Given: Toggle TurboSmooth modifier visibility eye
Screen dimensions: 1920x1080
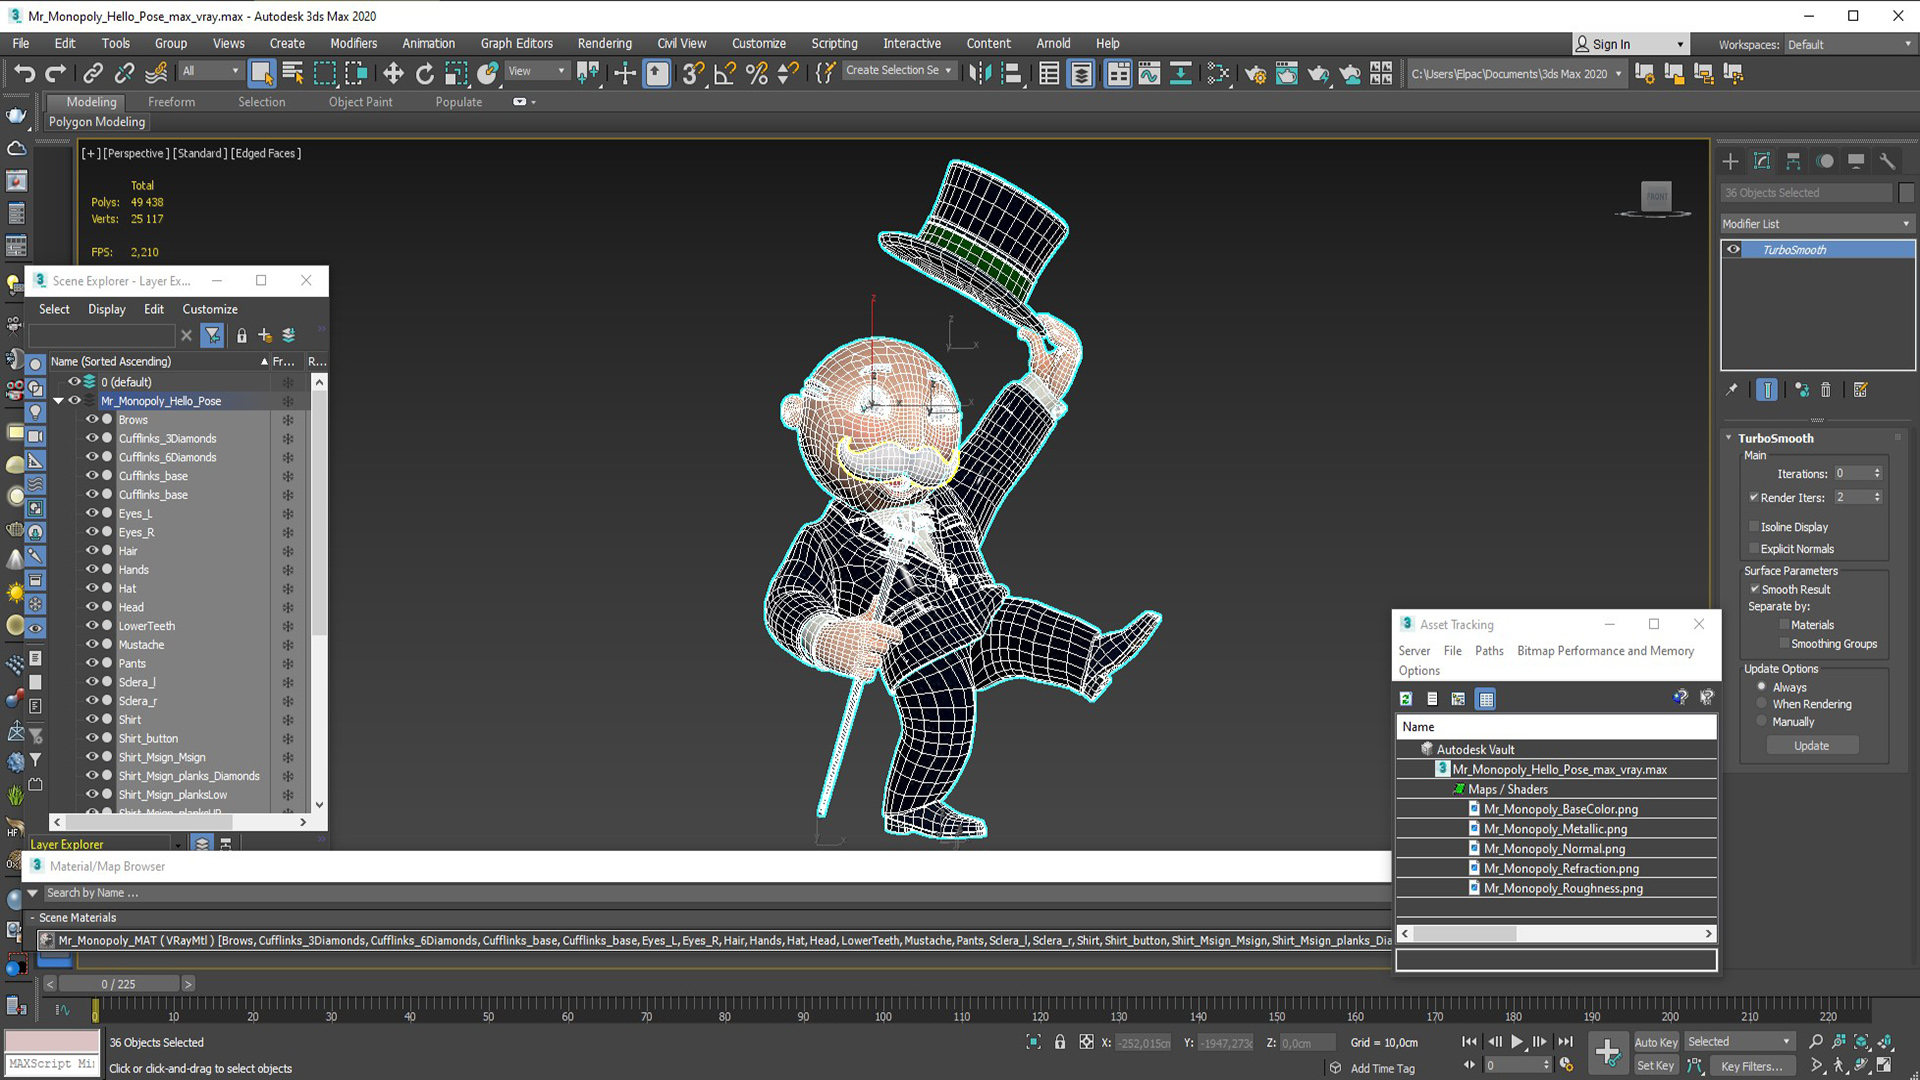Looking at the screenshot, I should tap(1733, 250).
